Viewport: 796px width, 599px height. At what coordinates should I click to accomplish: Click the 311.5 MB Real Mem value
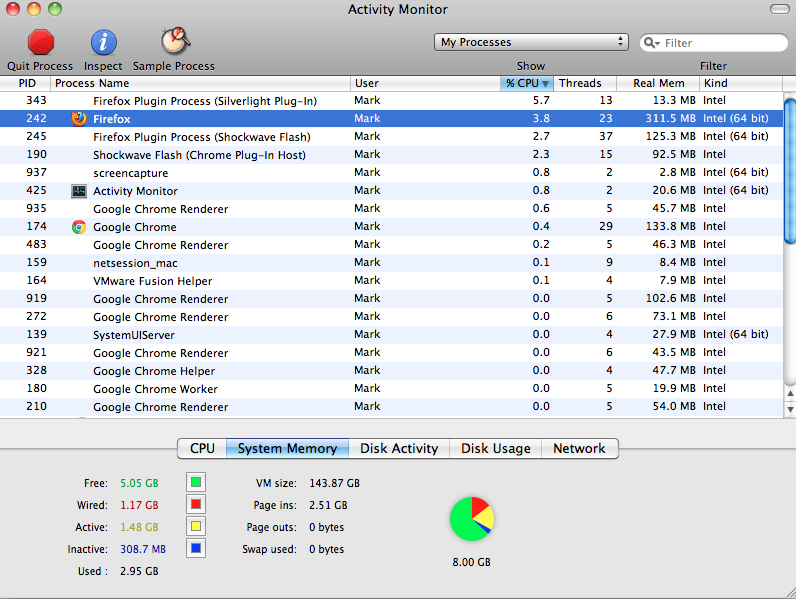pos(670,118)
